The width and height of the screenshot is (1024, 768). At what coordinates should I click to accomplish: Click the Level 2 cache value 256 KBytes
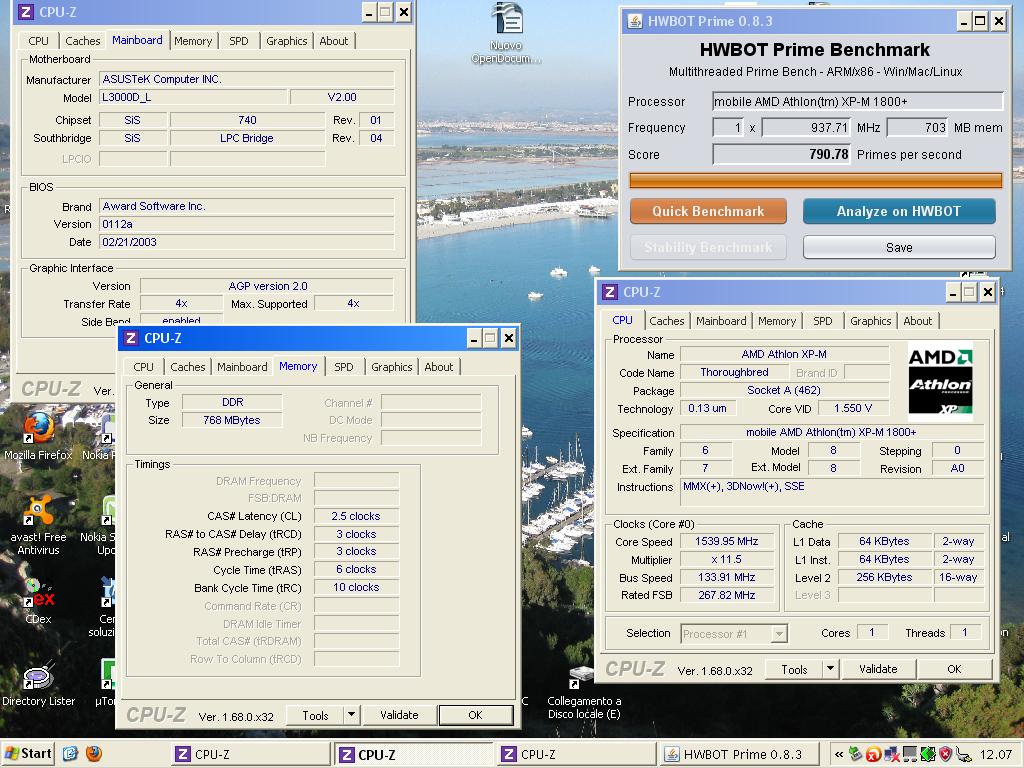point(884,577)
